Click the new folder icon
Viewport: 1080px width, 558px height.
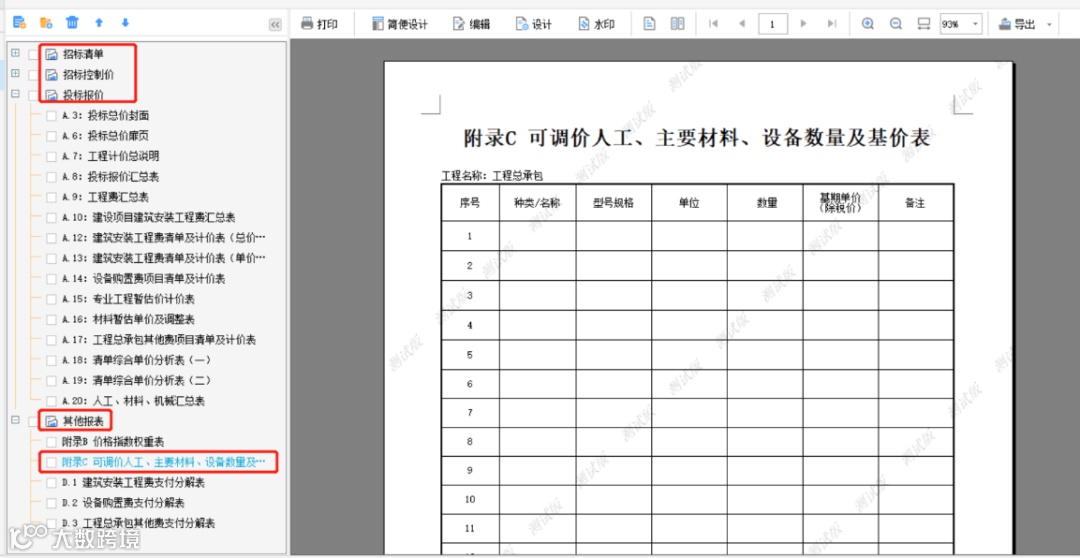coord(45,23)
